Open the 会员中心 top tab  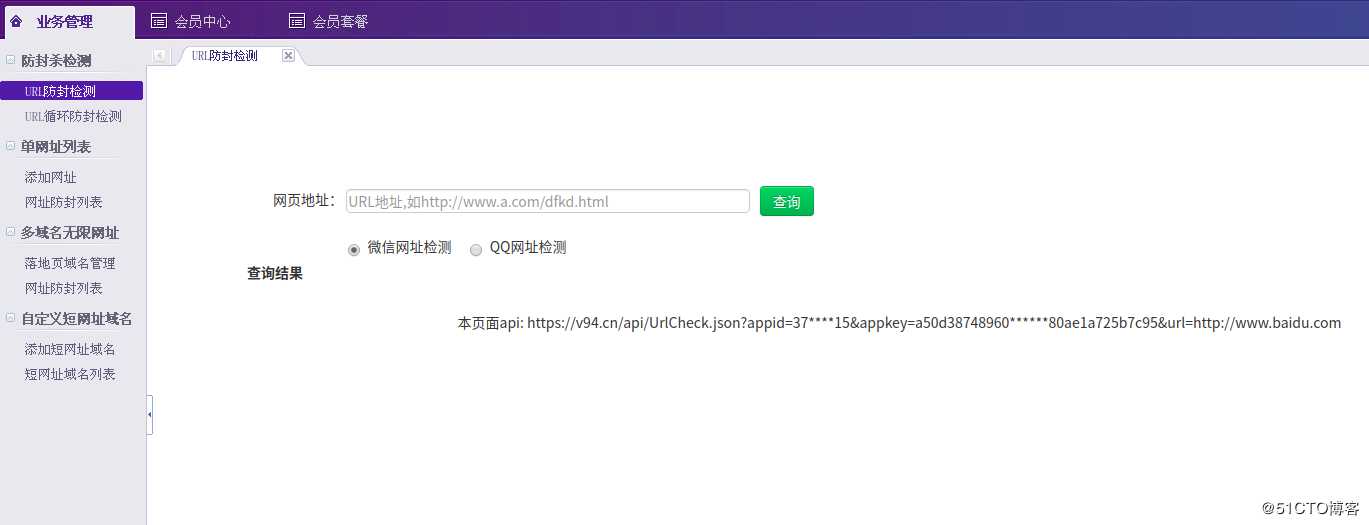point(191,22)
